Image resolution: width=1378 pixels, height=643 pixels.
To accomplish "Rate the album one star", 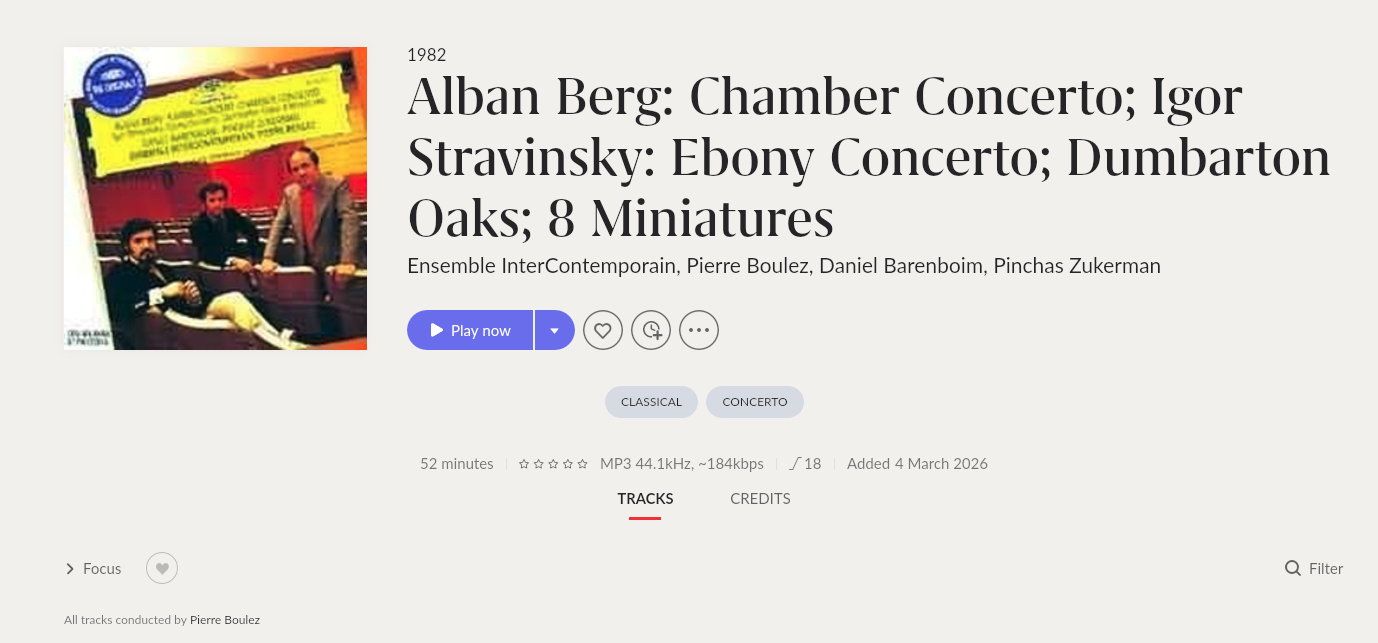I will pyautogui.click(x=524, y=464).
